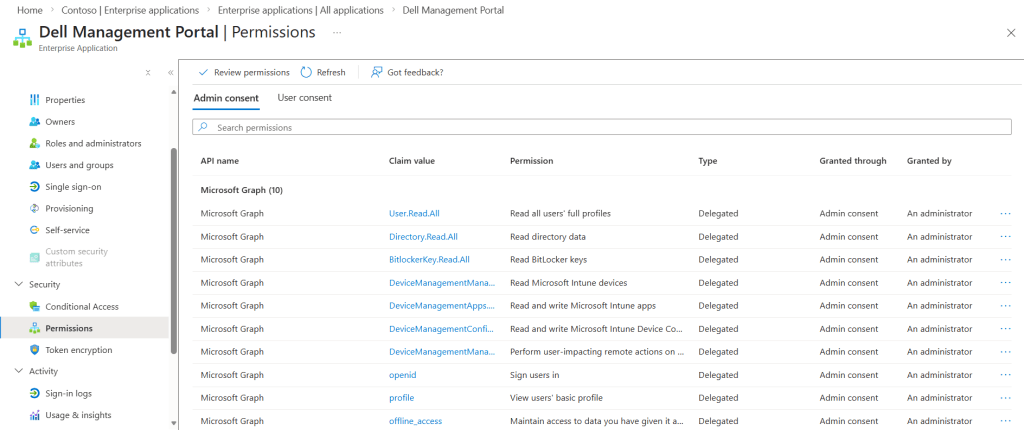Collapse the Activity section chevron
Screen dimensions: 1024x430
point(18,371)
